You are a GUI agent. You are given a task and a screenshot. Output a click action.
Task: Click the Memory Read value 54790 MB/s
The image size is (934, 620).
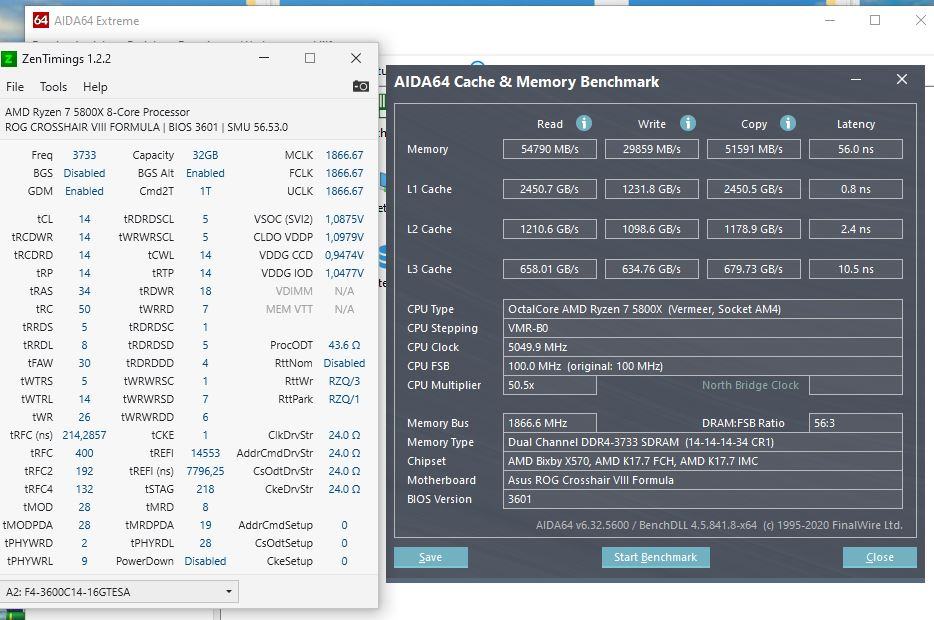point(550,149)
